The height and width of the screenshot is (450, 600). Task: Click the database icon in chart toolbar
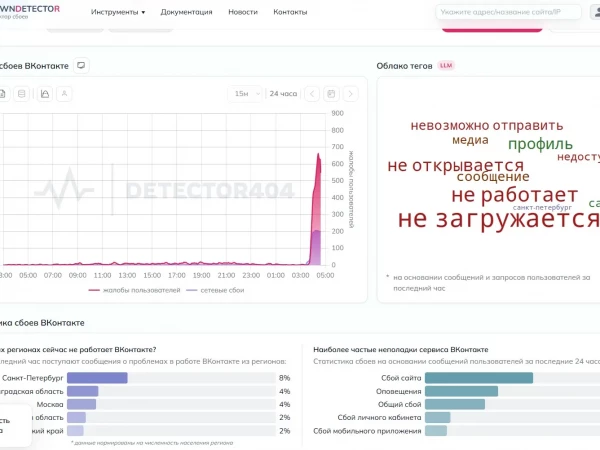coord(21,94)
